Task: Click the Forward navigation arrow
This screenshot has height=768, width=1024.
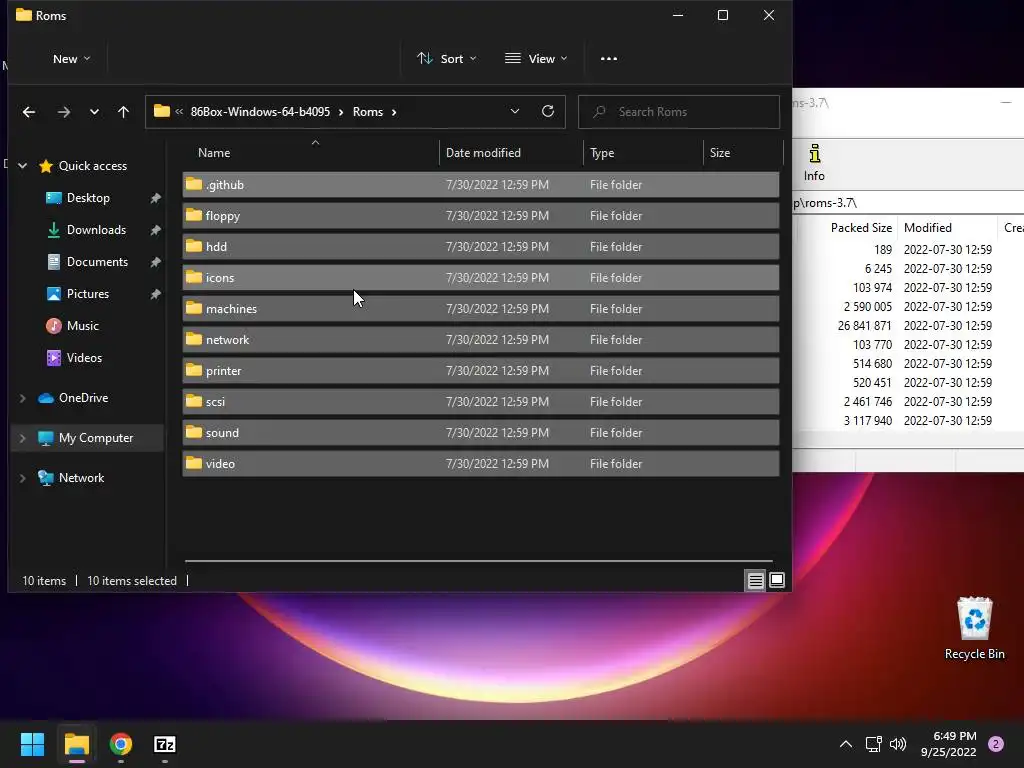Action: 63,112
